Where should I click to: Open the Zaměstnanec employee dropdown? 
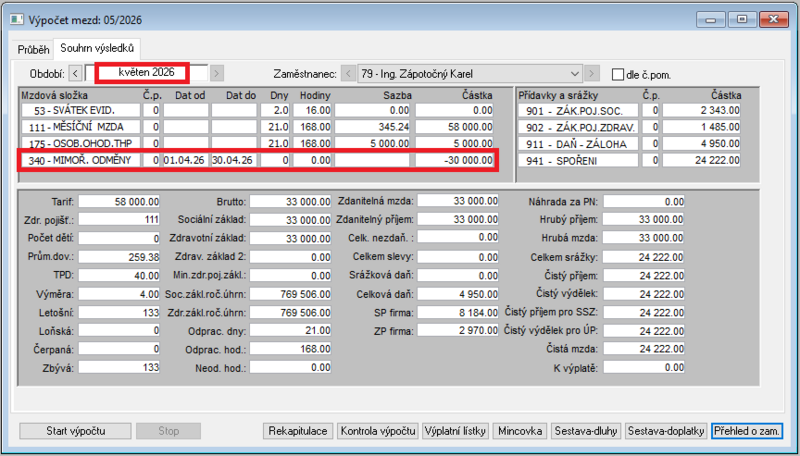pyautogui.click(x=470, y=73)
